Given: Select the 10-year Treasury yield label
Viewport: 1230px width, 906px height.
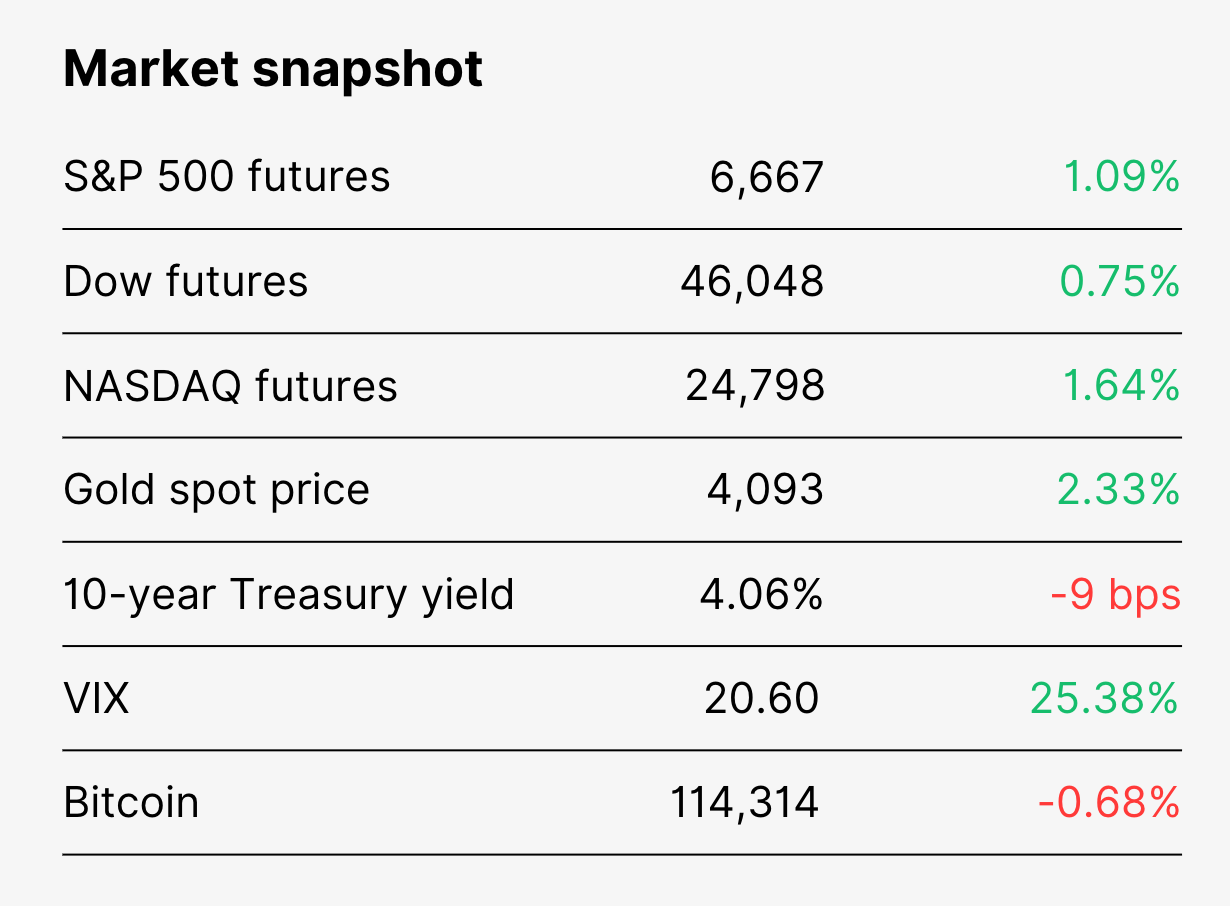Looking at the screenshot, I should (289, 595).
